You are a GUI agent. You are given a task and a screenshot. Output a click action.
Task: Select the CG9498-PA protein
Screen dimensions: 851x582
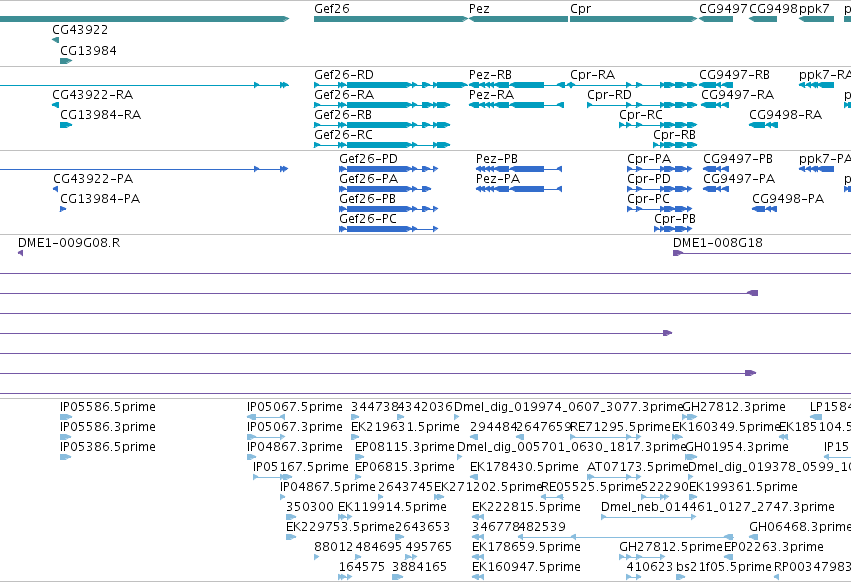point(764,209)
